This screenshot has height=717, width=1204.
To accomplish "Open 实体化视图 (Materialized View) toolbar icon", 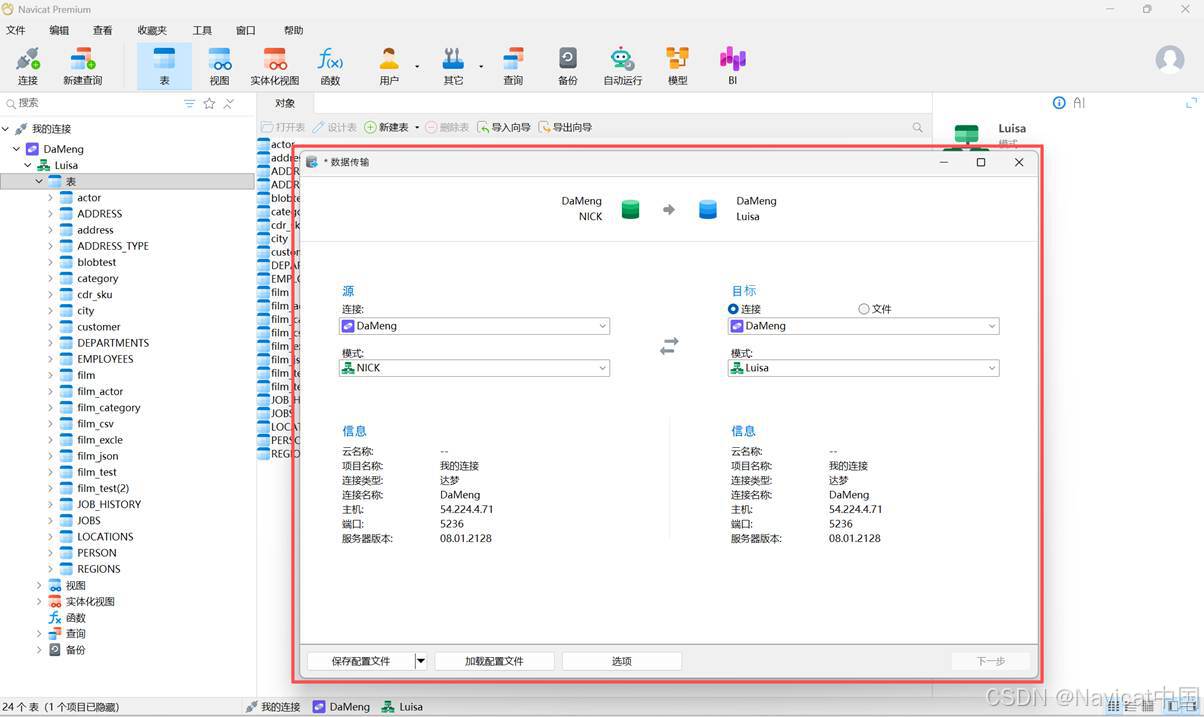I will pos(274,66).
